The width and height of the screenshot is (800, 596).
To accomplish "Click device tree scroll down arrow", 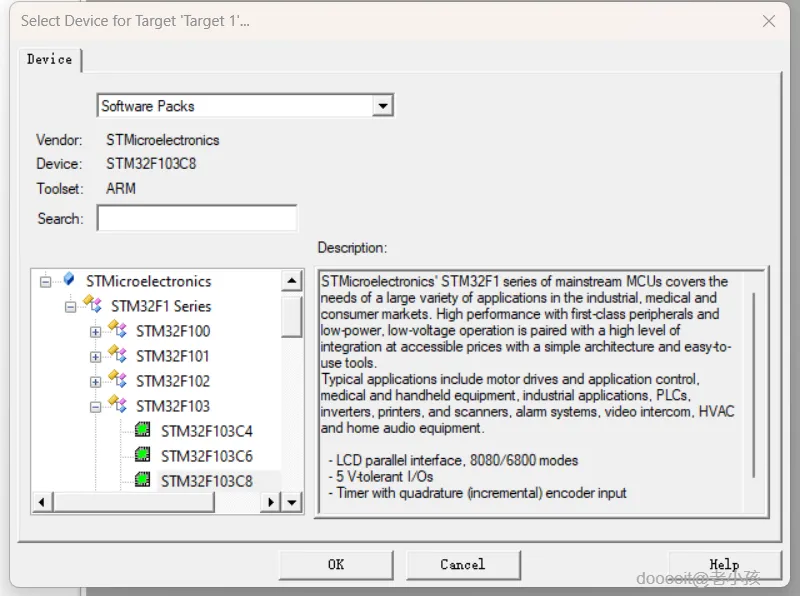I will pyautogui.click(x=292, y=503).
